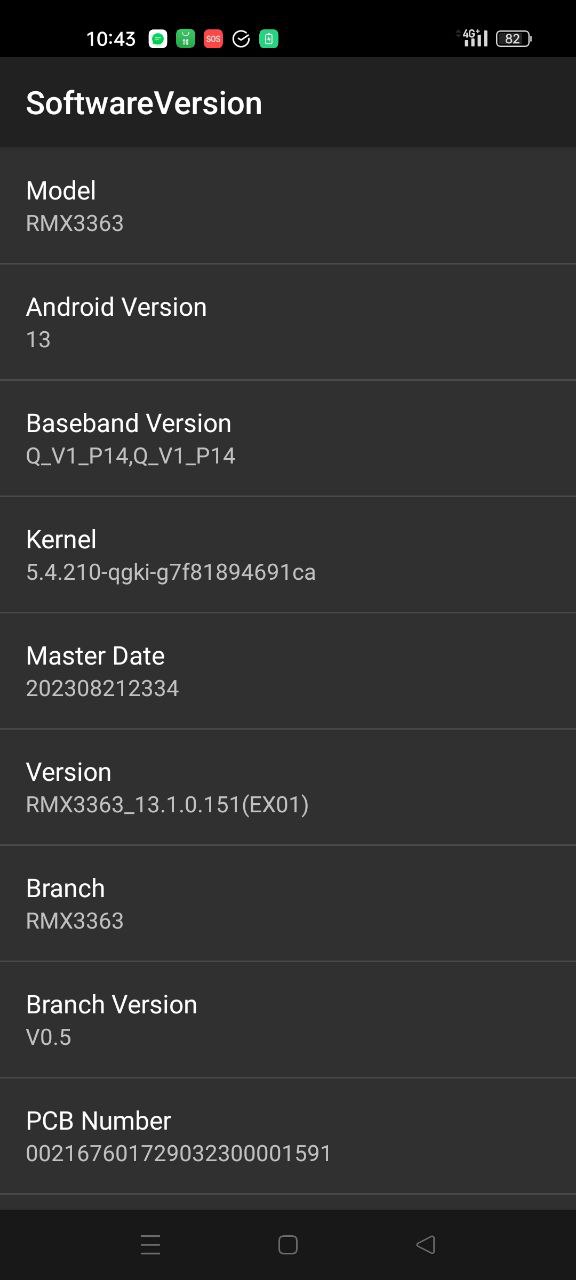Open recent apps via hamburger navigation icon
Viewport: 576px width, 1280px height.
pos(150,1244)
